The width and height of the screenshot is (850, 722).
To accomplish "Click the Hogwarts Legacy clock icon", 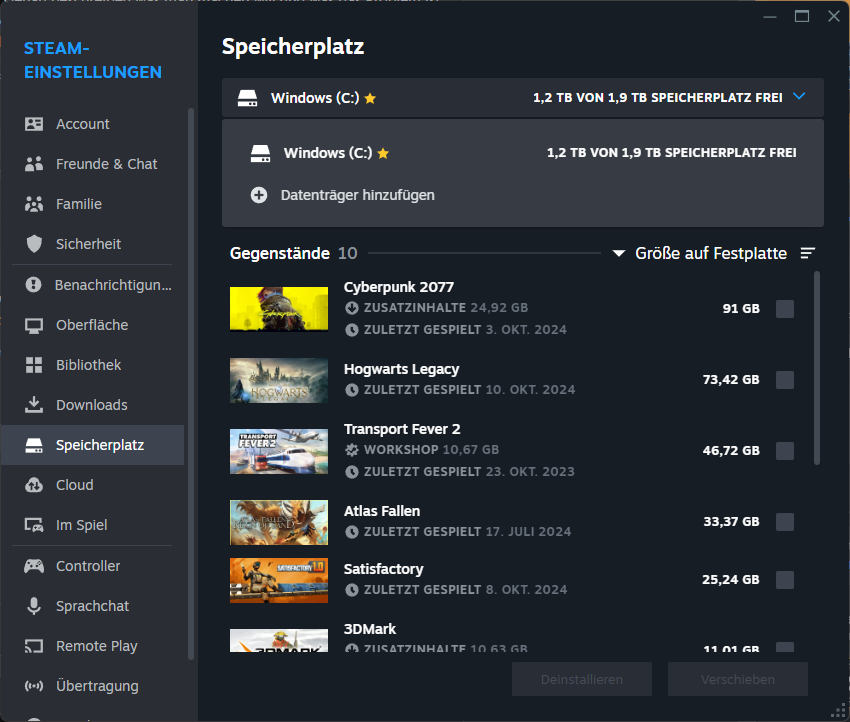I will (x=352, y=390).
